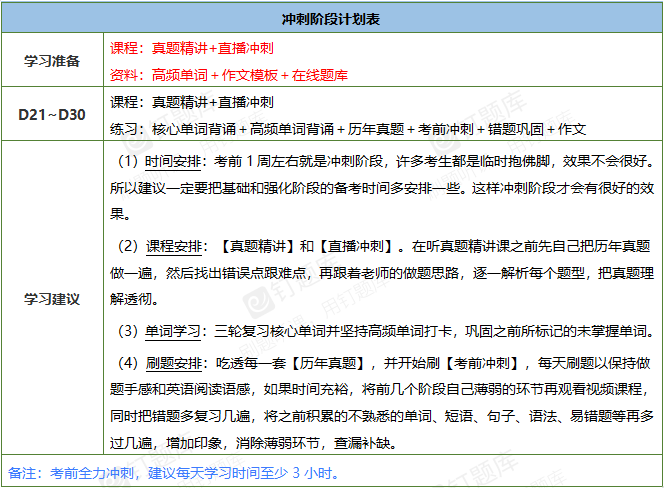
Task: Select the 学习建议 row header cell
Action: point(52,299)
